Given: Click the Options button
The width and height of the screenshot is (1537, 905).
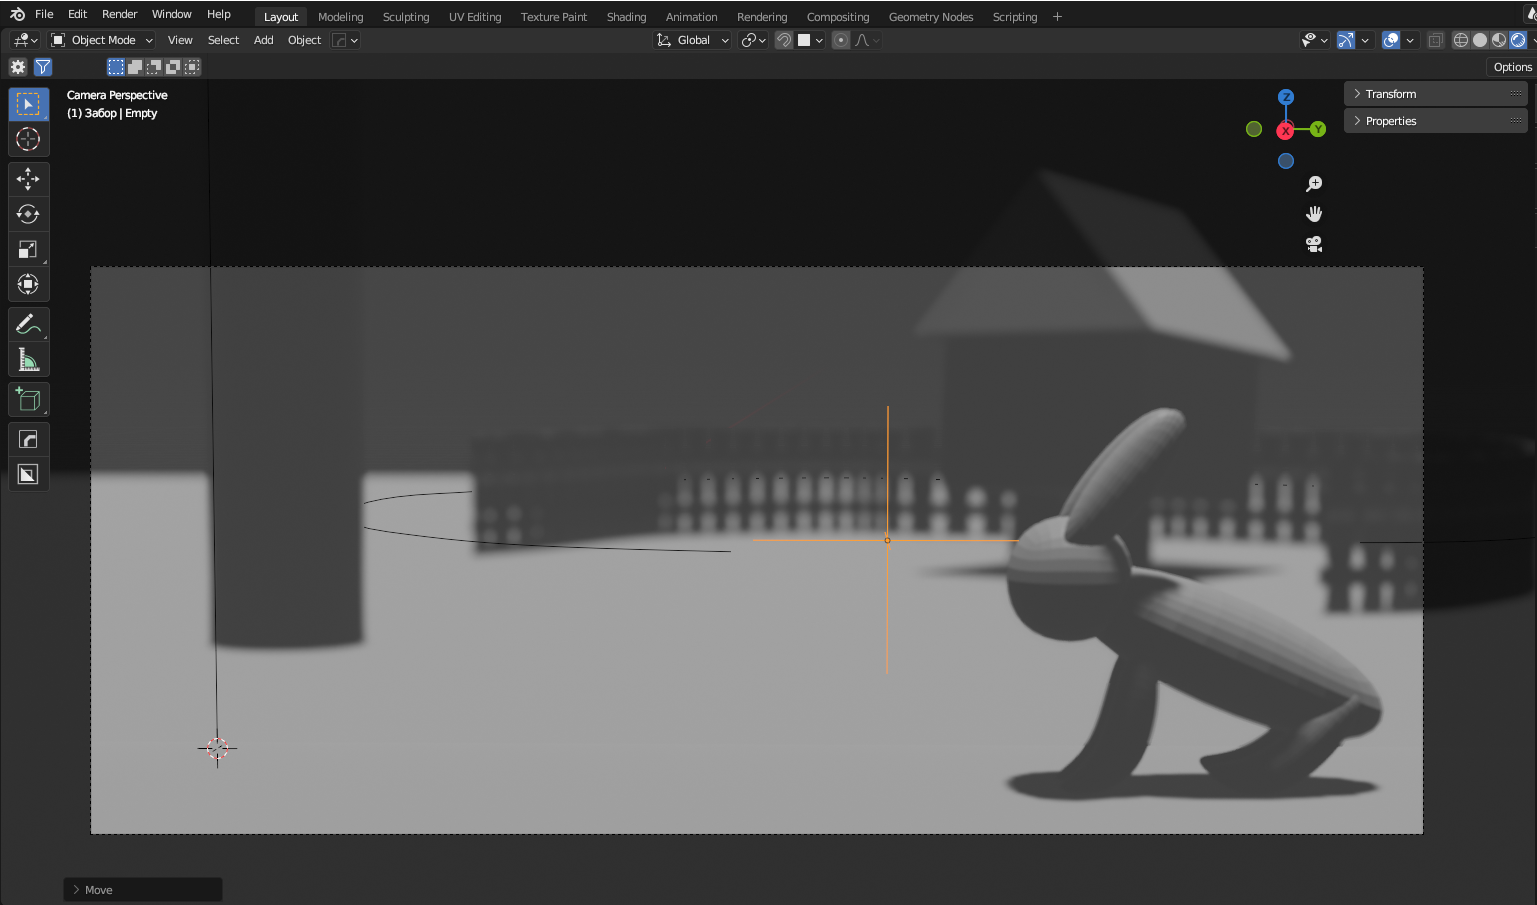Looking at the screenshot, I should [x=1512, y=67].
